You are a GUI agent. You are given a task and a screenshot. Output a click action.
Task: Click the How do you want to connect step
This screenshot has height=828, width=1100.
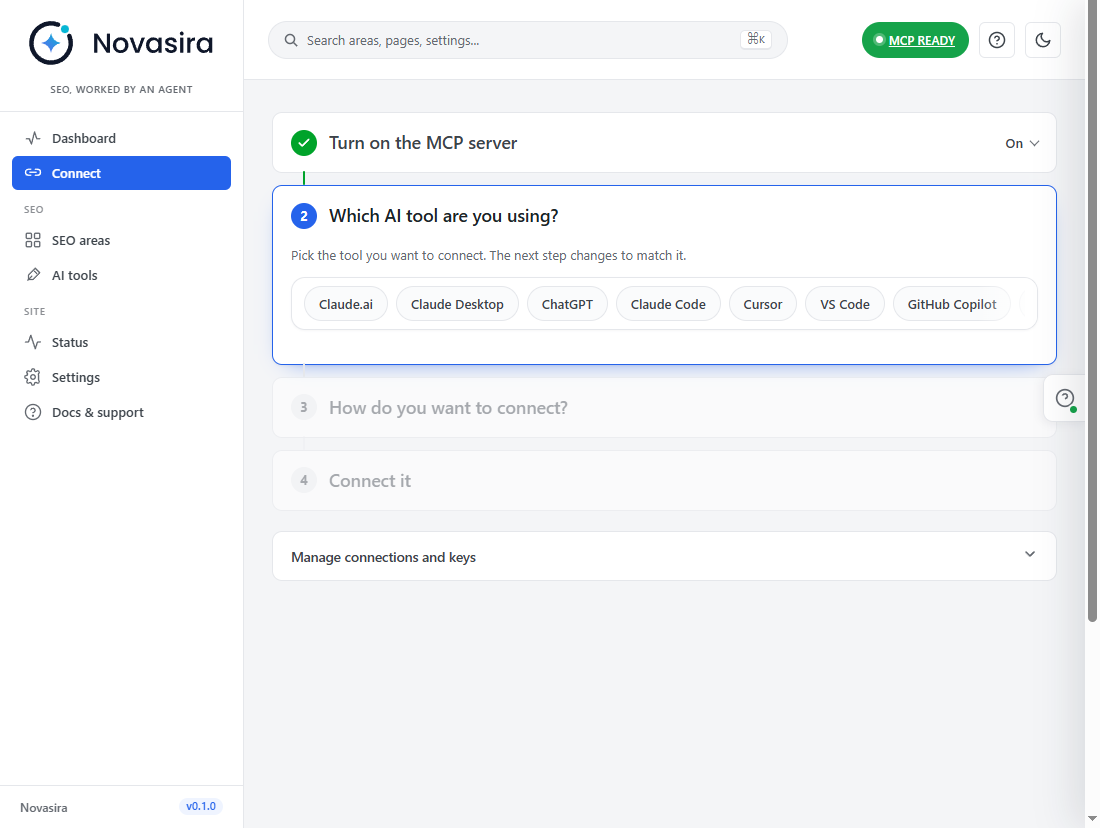664,408
